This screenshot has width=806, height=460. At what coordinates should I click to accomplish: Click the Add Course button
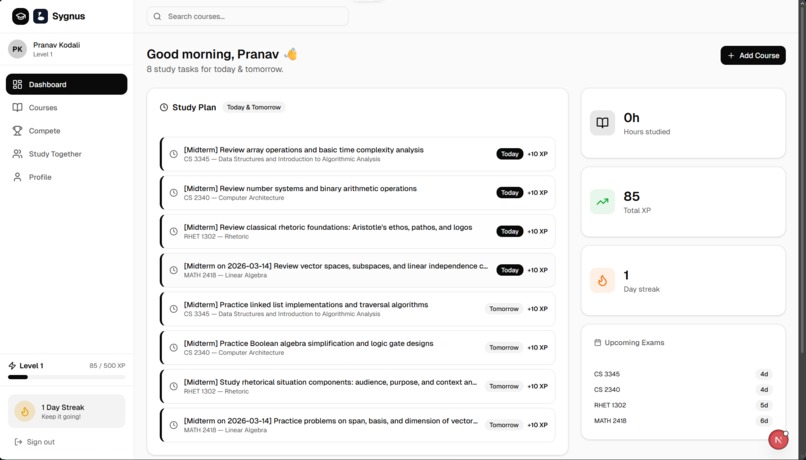[753, 56]
